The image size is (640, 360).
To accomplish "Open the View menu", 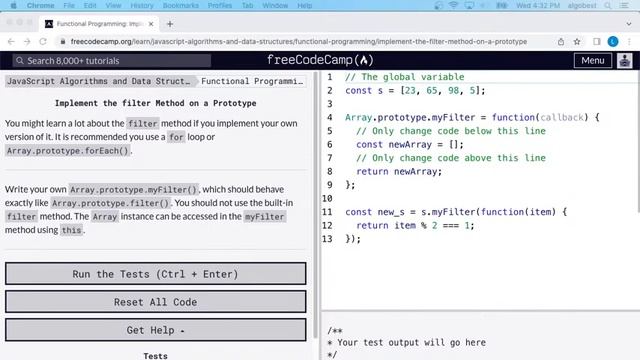I will (113, 6).
